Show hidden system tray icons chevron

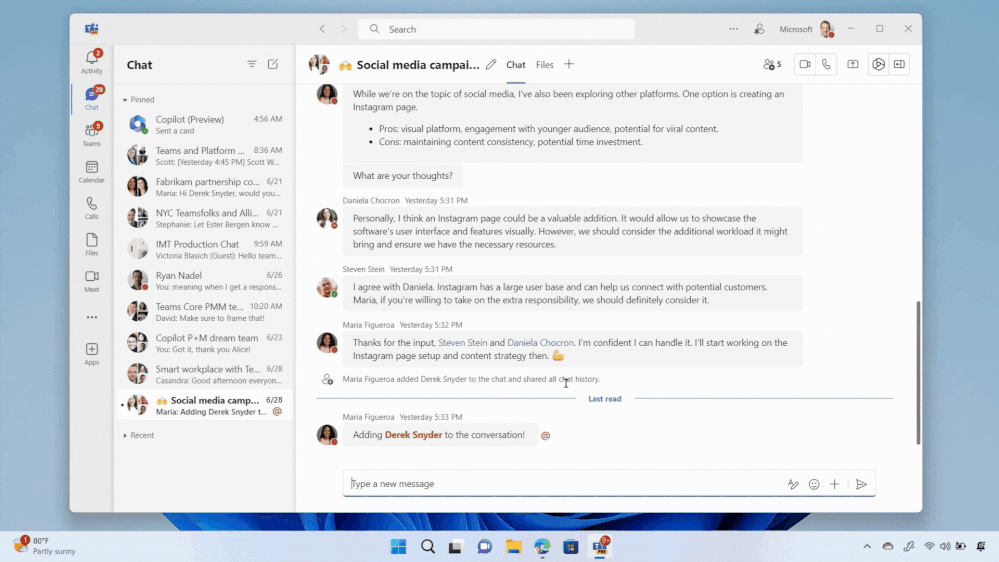click(x=866, y=546)
